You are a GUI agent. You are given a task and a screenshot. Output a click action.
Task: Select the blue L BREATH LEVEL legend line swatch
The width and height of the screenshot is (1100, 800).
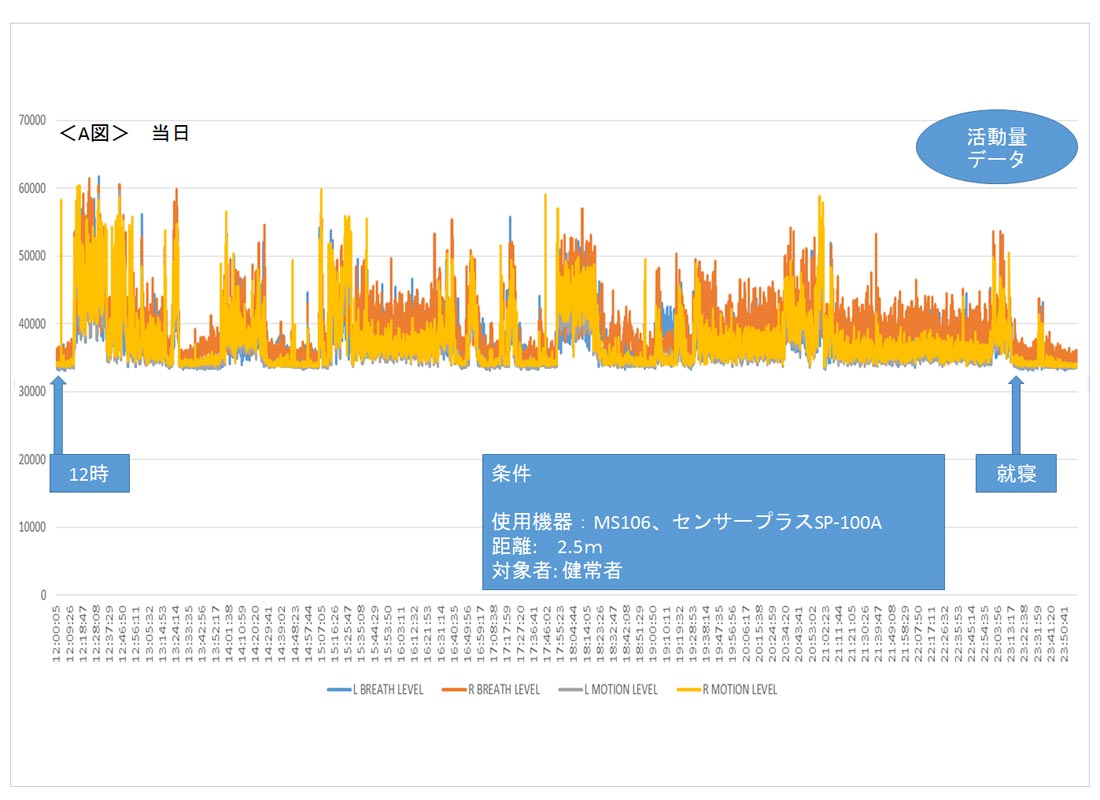pyautogui.click(x=339, y=690)
